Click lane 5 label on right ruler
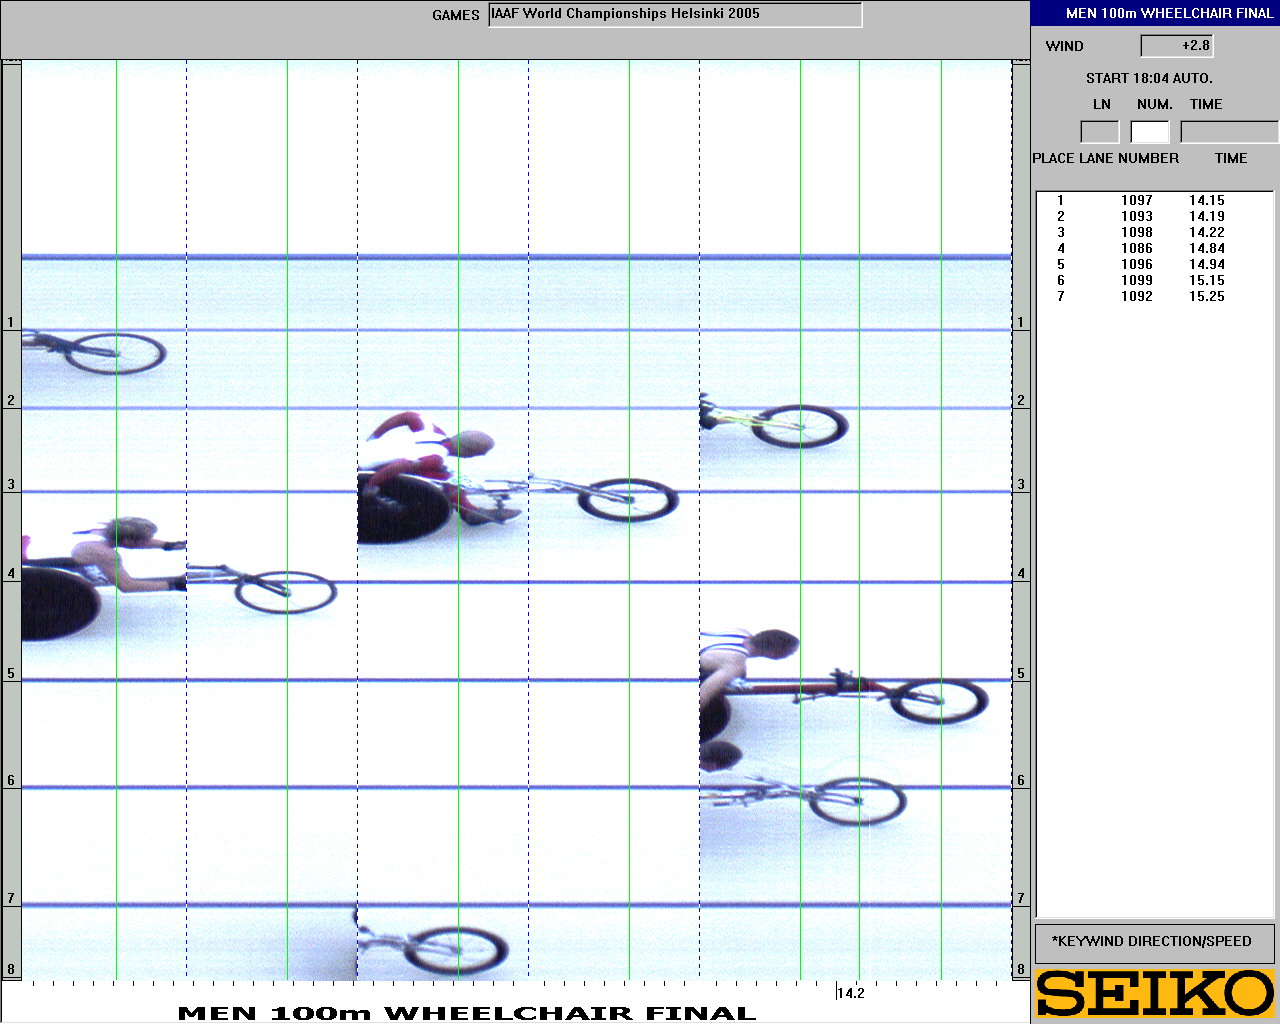The image size is (1280, 1024). coord(1021,674)
